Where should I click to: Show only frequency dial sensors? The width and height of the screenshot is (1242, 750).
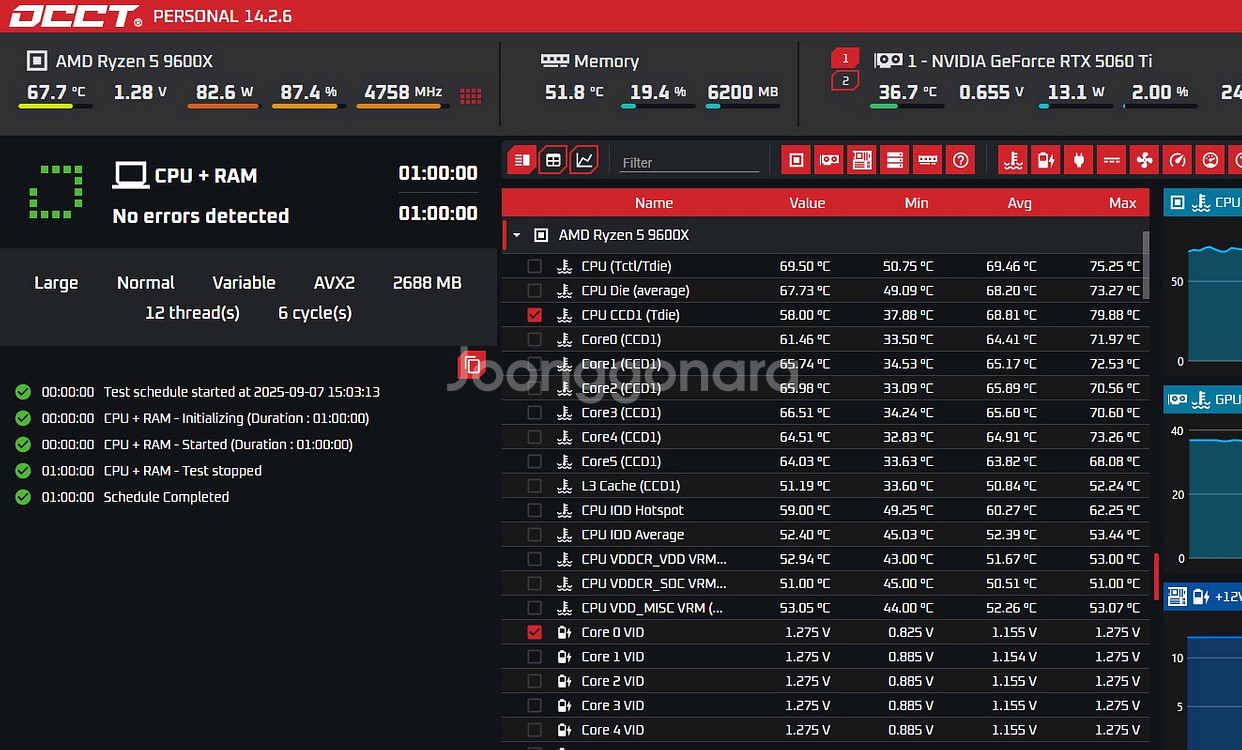coord(1211,160)
